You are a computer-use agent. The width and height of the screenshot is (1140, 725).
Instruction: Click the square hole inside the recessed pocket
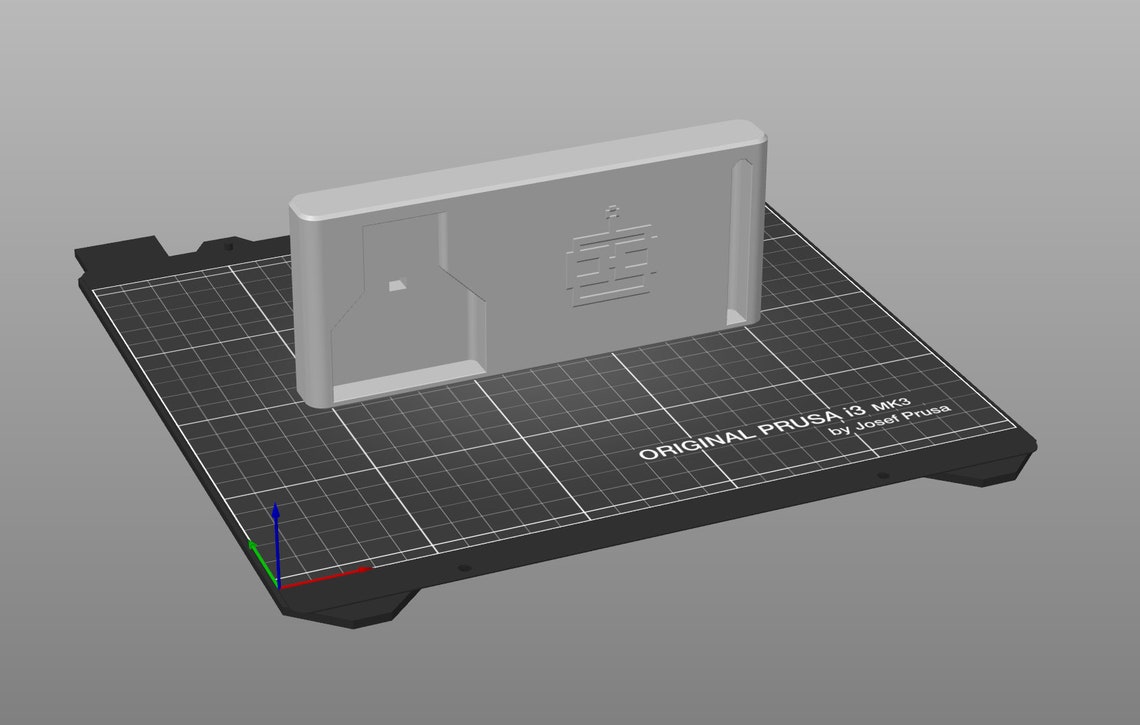tap(397, 283)
